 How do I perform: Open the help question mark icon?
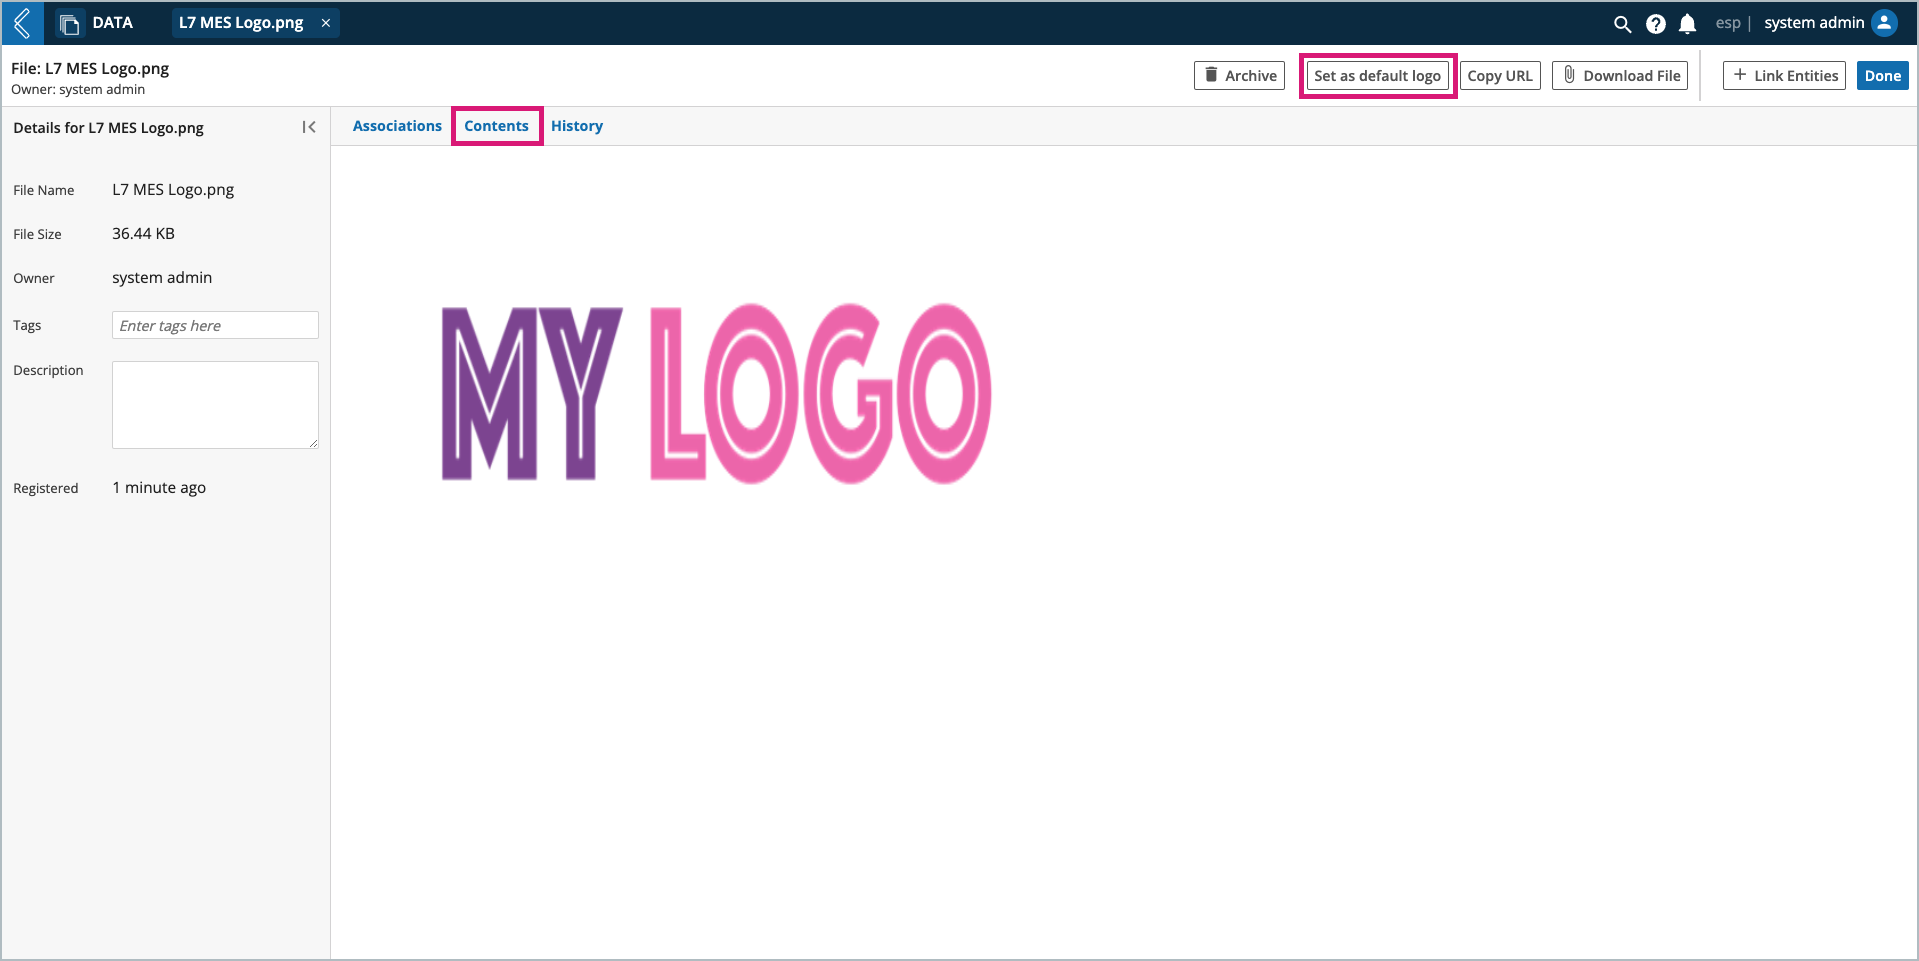(1656, 24)
